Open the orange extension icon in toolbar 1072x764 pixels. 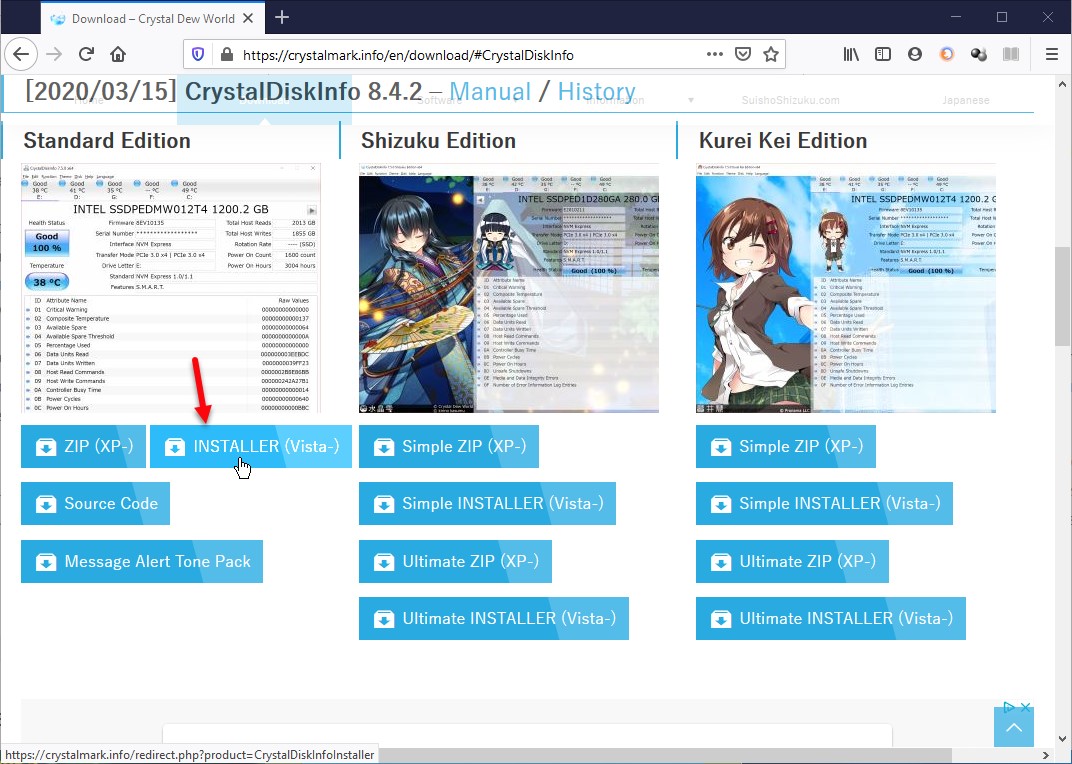click(947, 54)
